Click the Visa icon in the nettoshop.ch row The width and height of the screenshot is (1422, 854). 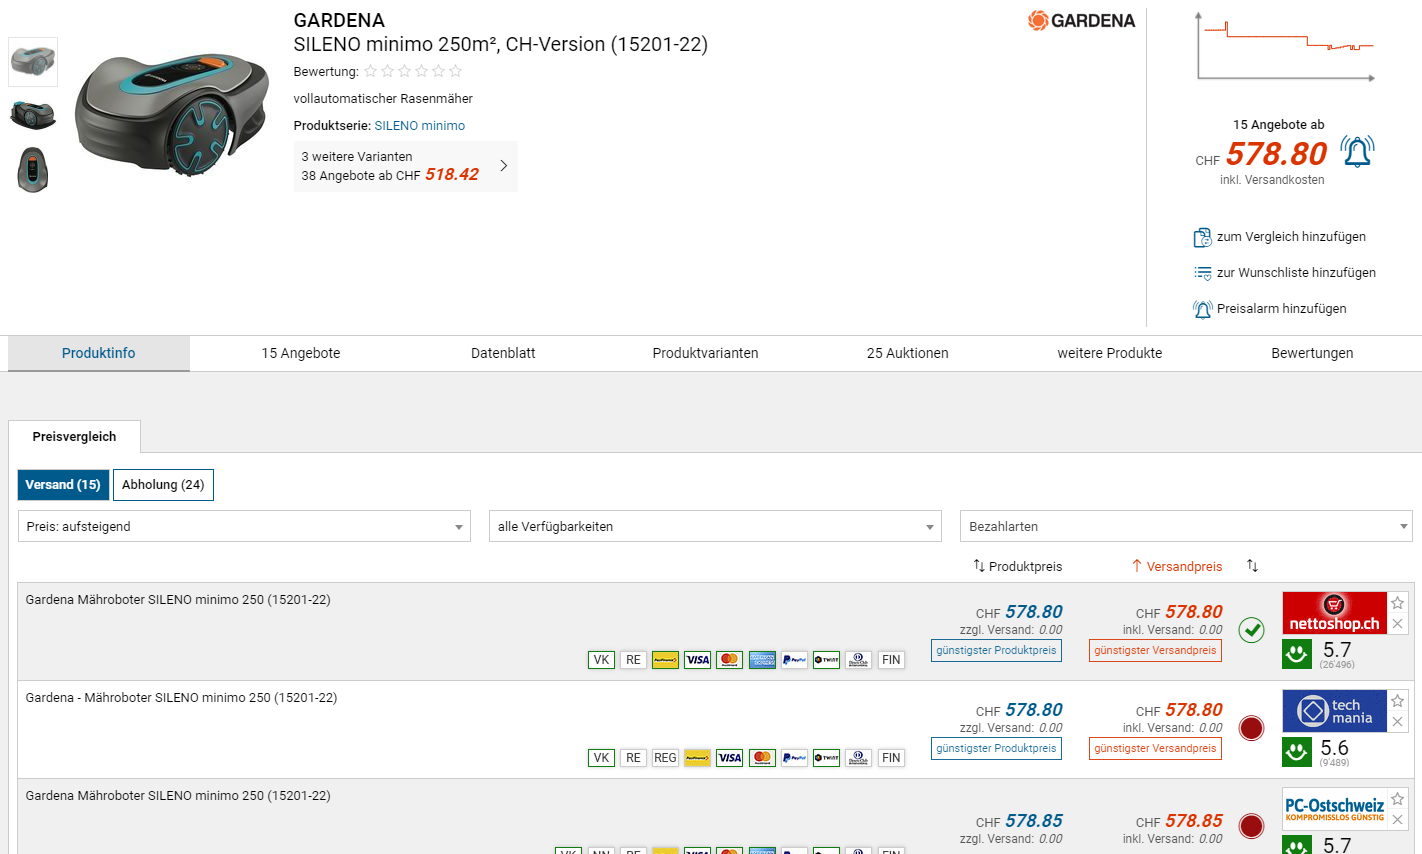697,660
